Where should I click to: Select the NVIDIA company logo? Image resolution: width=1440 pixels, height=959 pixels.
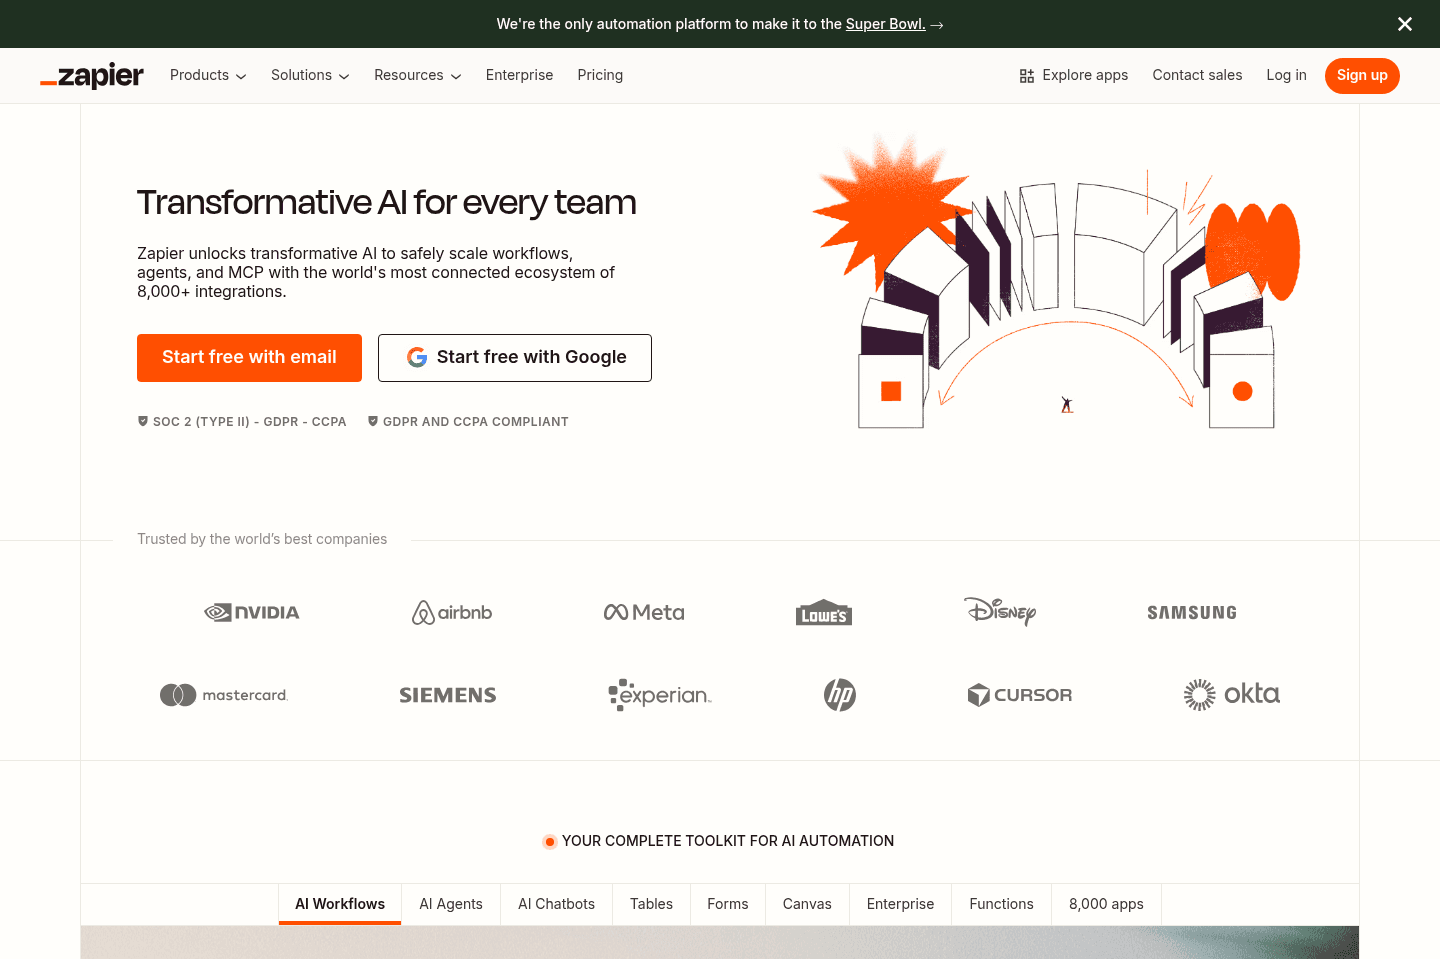pyautogui.click(x=251, y=612)
